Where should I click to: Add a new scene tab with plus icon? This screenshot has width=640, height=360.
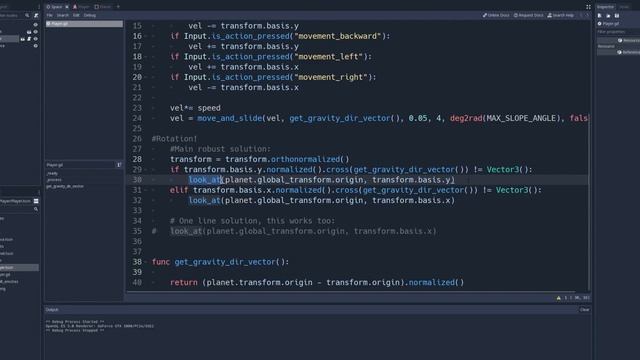click(118, 7)
